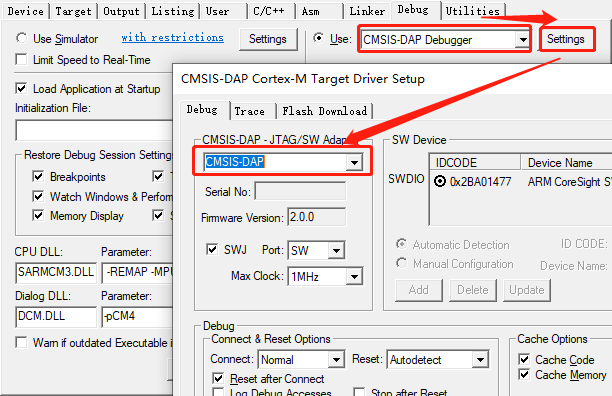Switch to the Asm tab
This screenshot has width=612, height=396.
coord(311,11)
